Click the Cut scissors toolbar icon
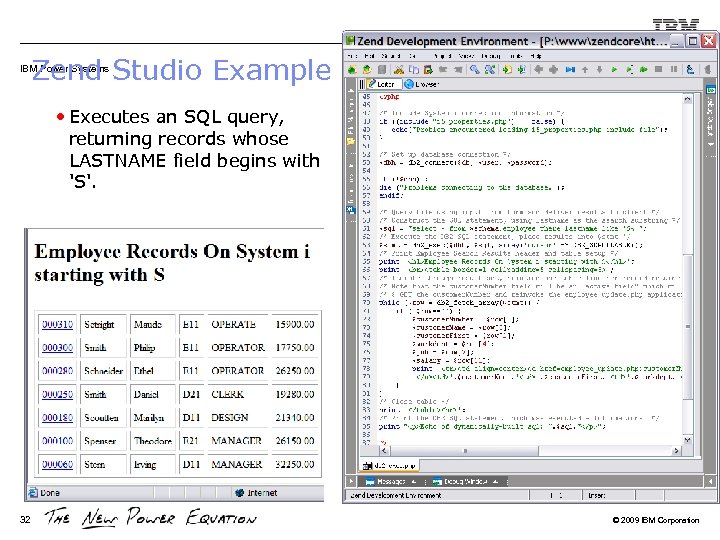The height and width of the screenshot is (540, 720). [x=399, y=69]
